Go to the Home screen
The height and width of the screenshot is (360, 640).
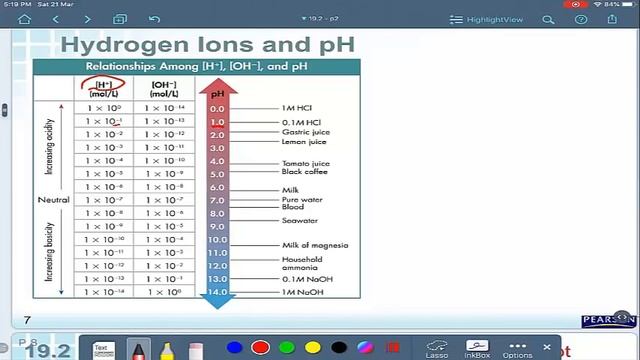(24, 19)
